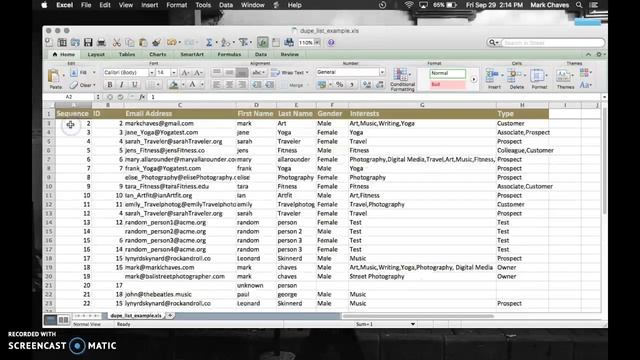Click the AutoSum sigma icon
640x360 pixels.
tap(209, 42)
